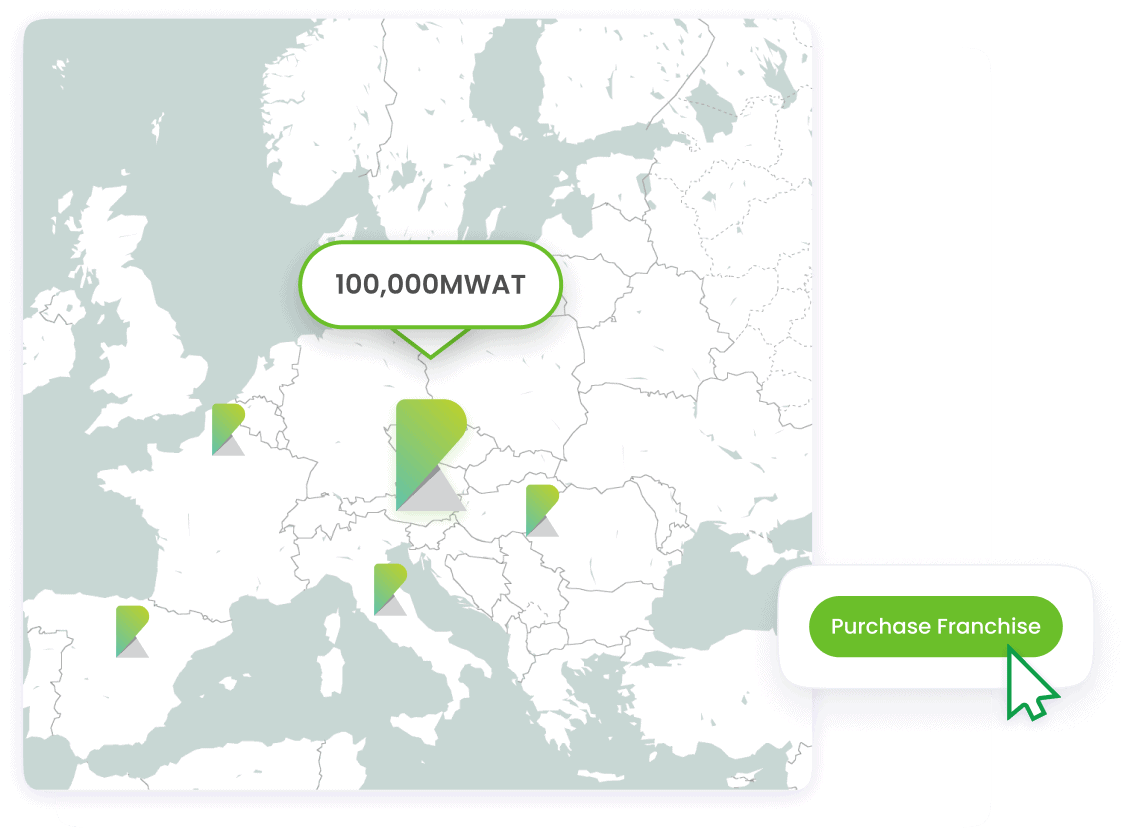The image size is (1146, 828).
Task: Click the 100,000MWAT tooltip bubble
Action: click(x=430, y=285)
